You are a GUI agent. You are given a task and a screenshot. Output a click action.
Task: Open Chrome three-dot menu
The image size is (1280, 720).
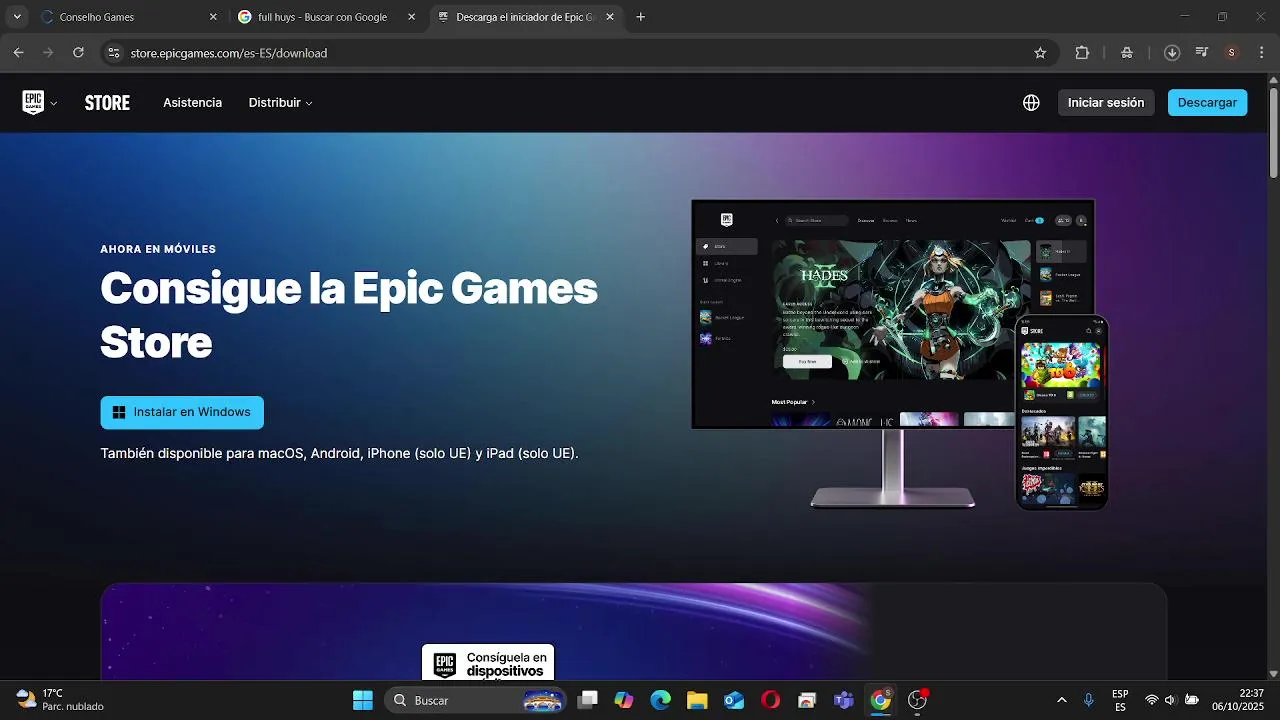[1260, 53]
